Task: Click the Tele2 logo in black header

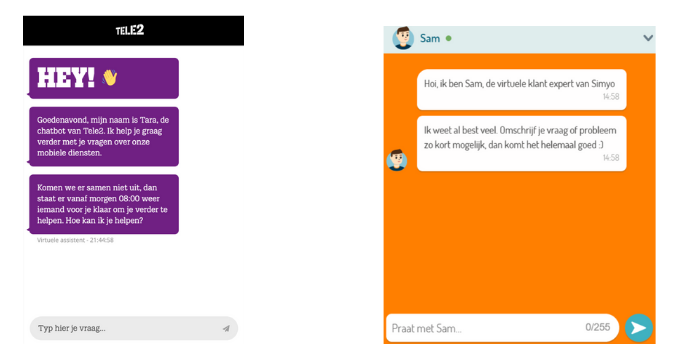Action: (130, 30)
